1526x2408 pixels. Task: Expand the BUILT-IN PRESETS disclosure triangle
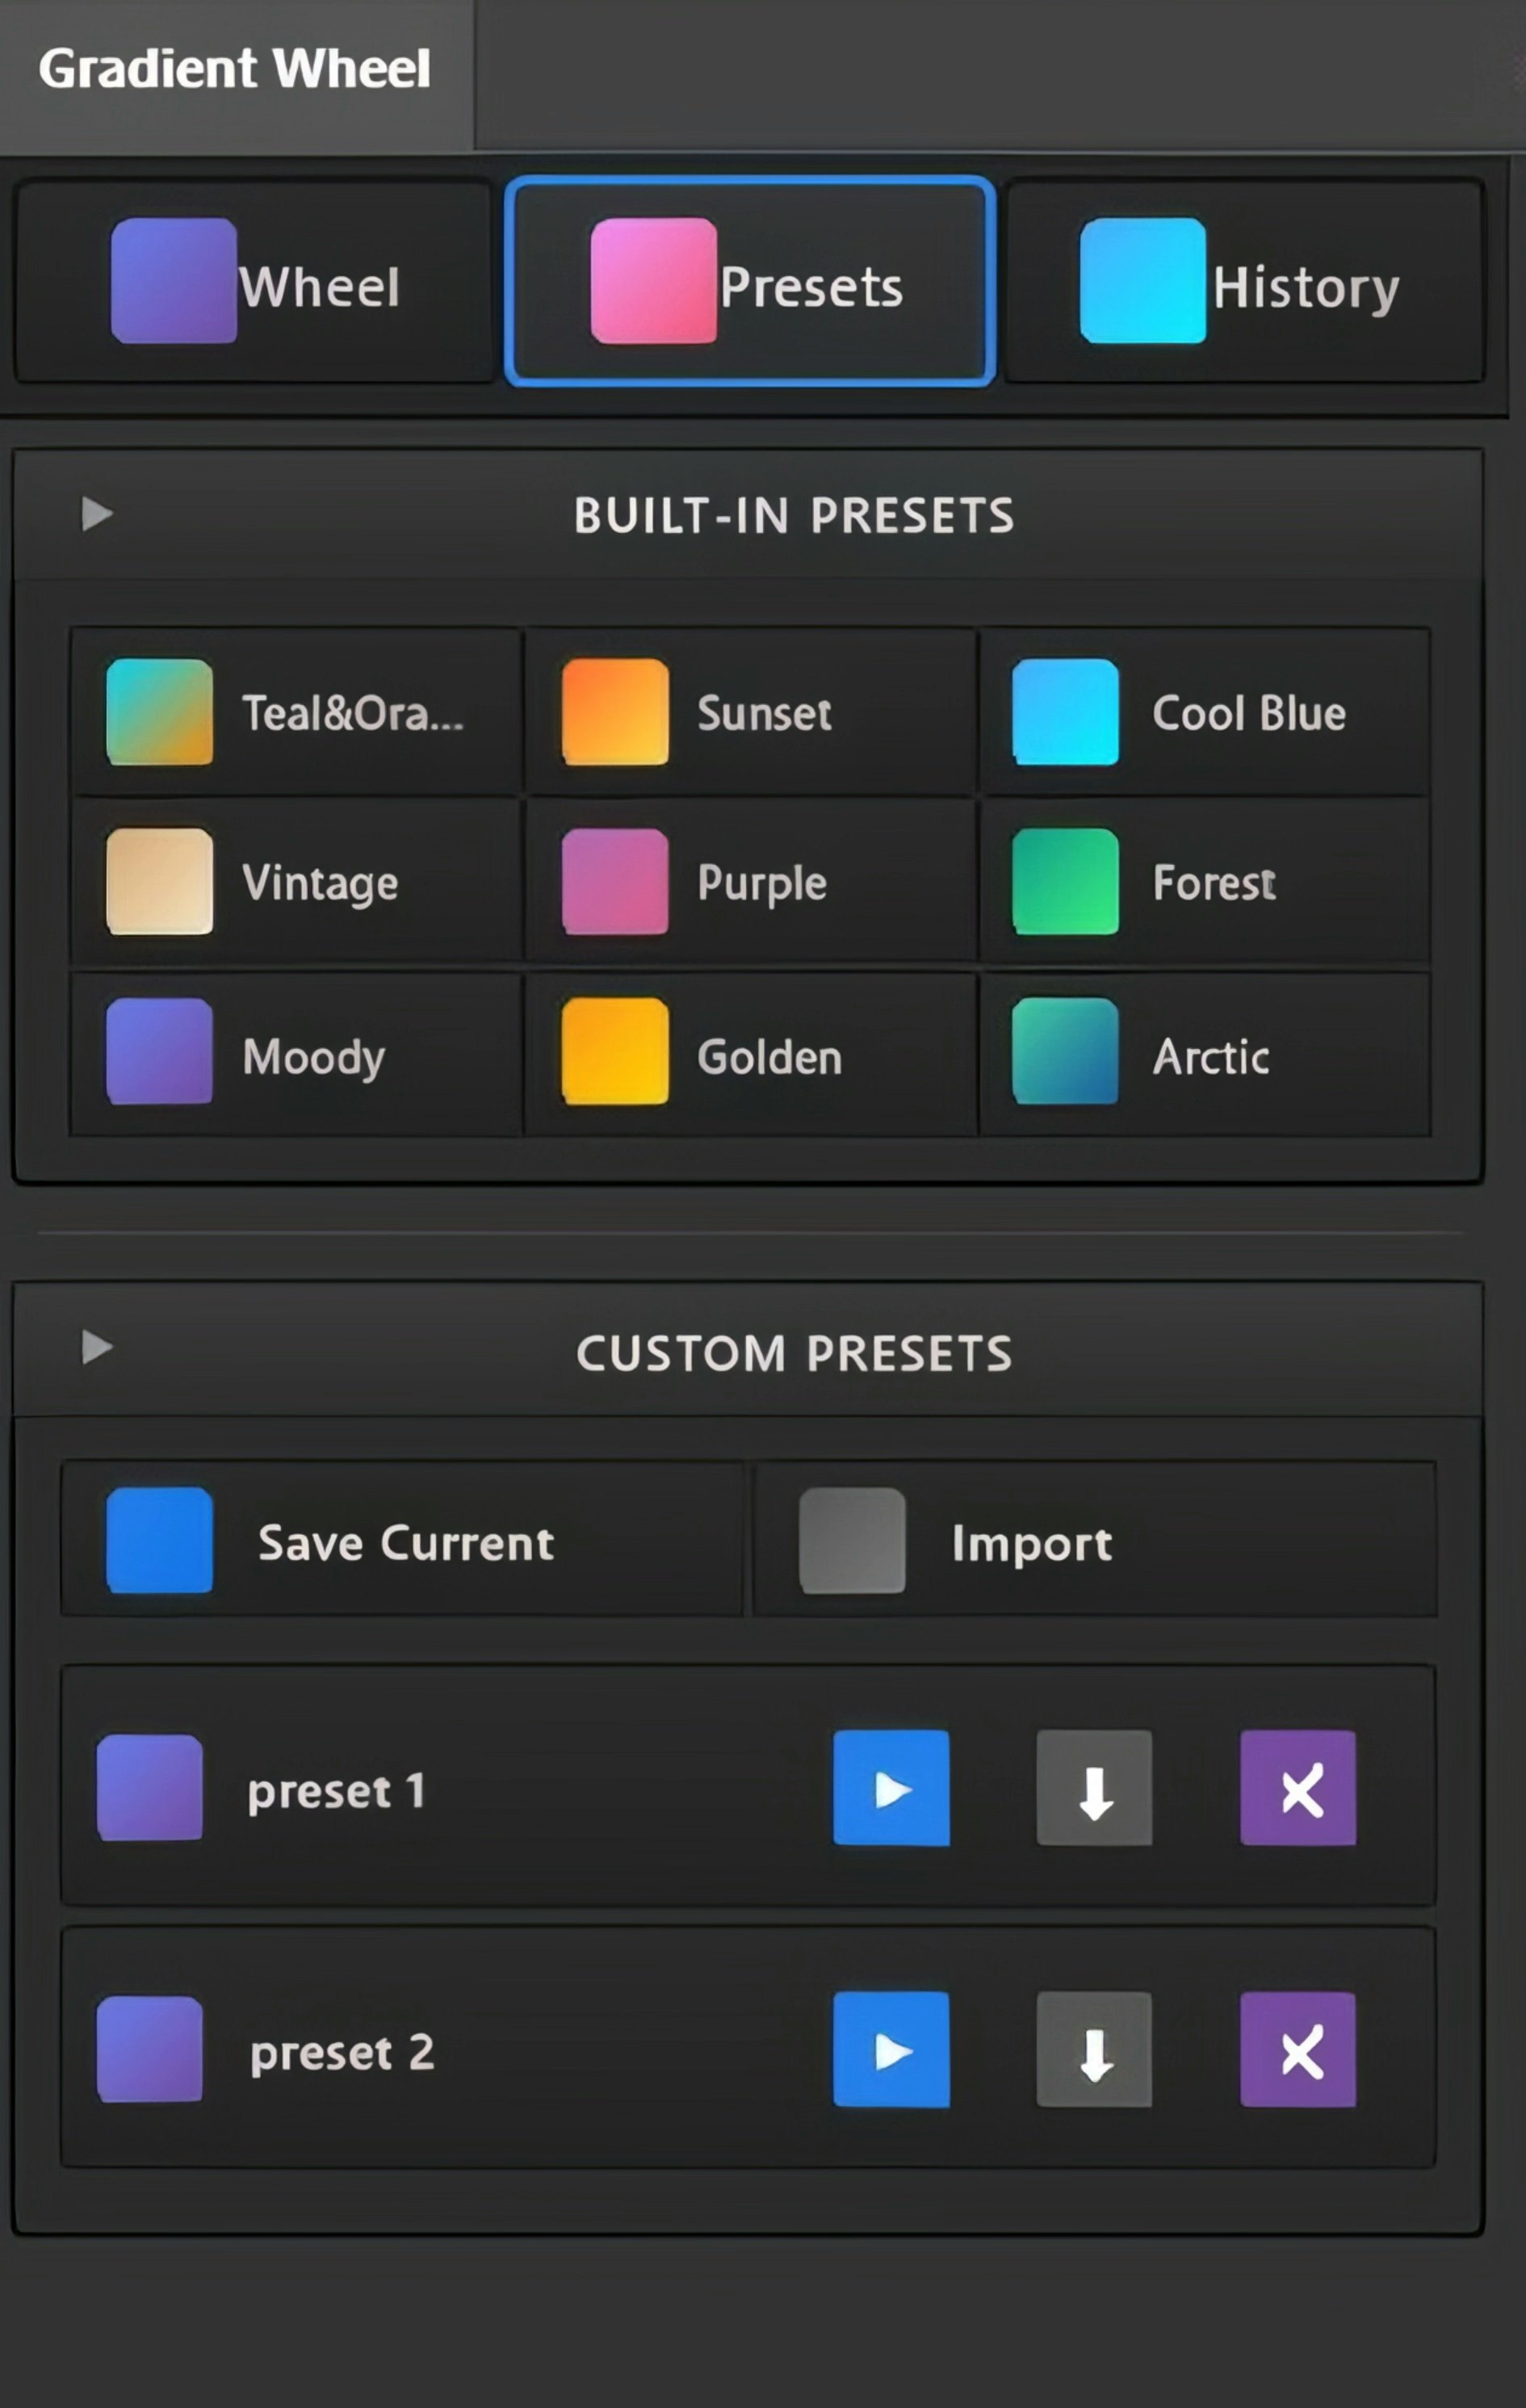coord(96,515)
